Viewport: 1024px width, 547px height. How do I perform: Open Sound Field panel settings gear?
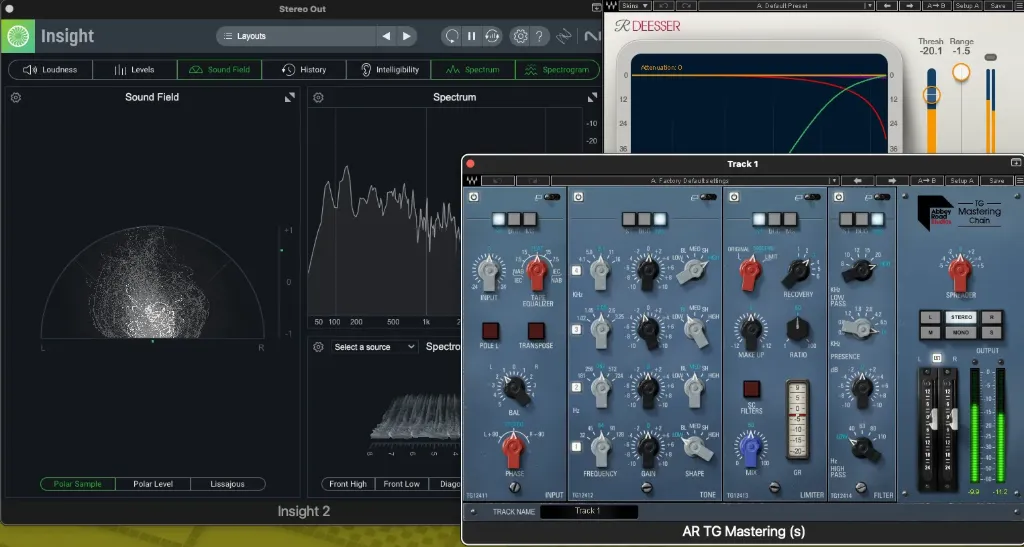click(16, 97)
